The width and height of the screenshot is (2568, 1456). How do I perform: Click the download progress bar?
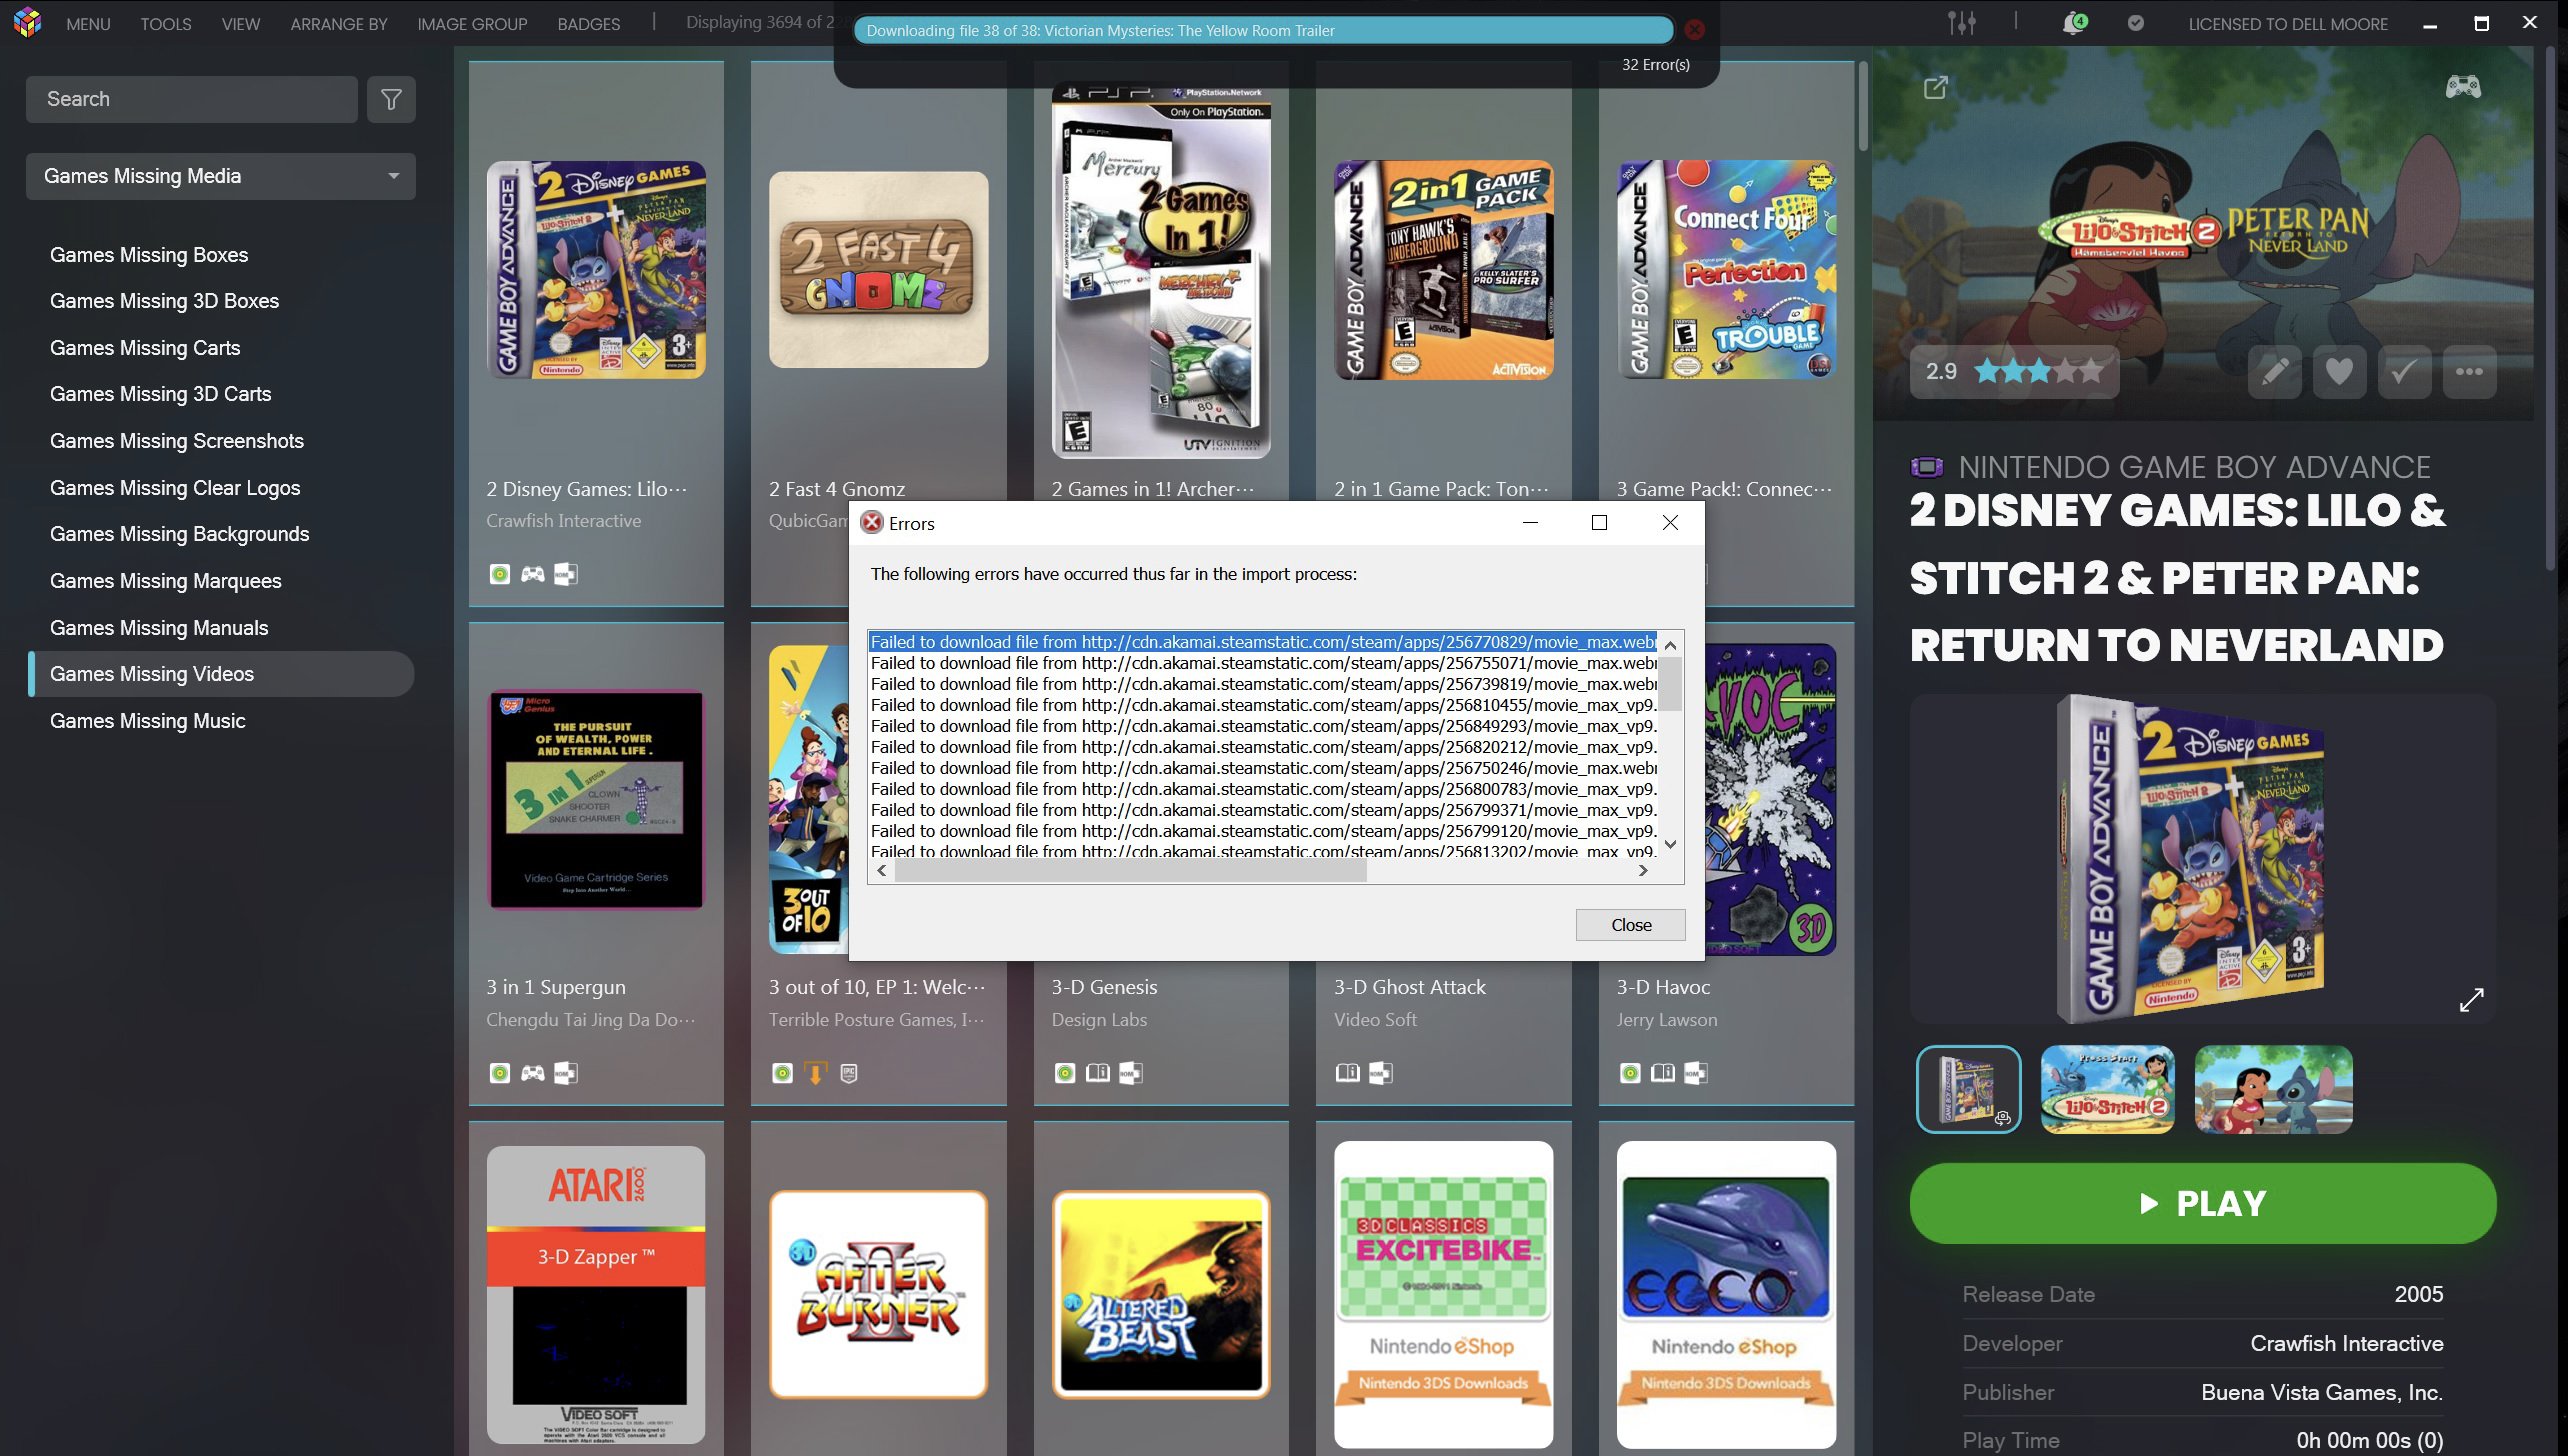click(x=1263, y=31)
